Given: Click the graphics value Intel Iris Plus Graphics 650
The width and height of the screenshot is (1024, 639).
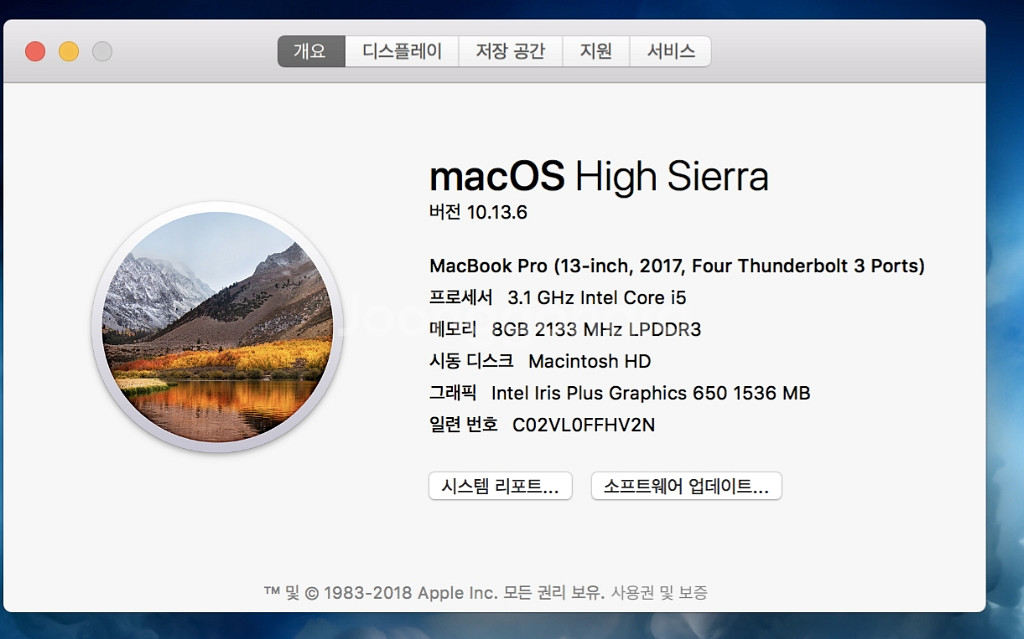Looking at the screenshot, I should coord(650,393).
